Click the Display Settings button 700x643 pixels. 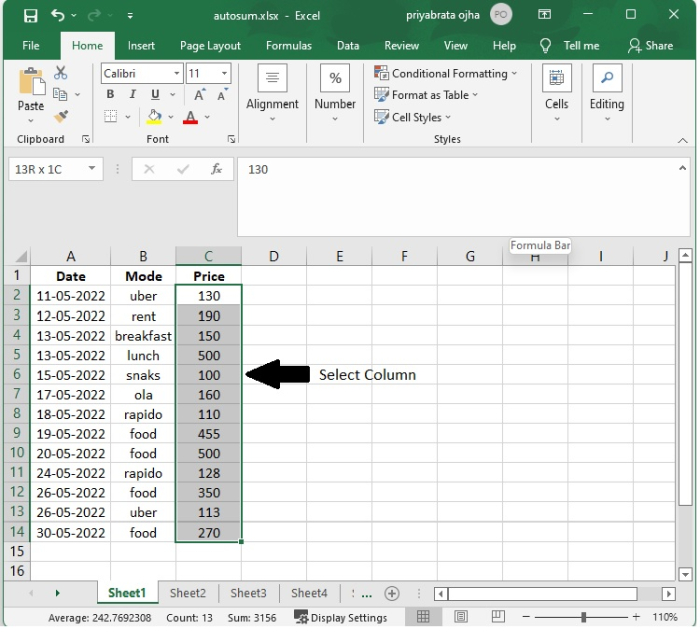coord(341,618)
